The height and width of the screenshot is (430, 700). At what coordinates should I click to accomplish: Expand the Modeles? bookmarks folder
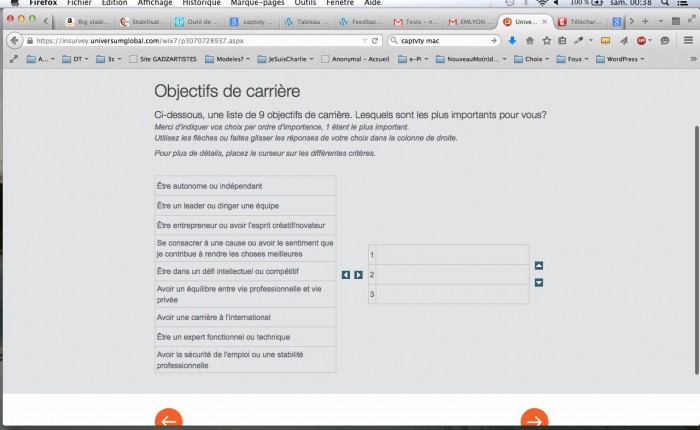(x=227, y=59)
